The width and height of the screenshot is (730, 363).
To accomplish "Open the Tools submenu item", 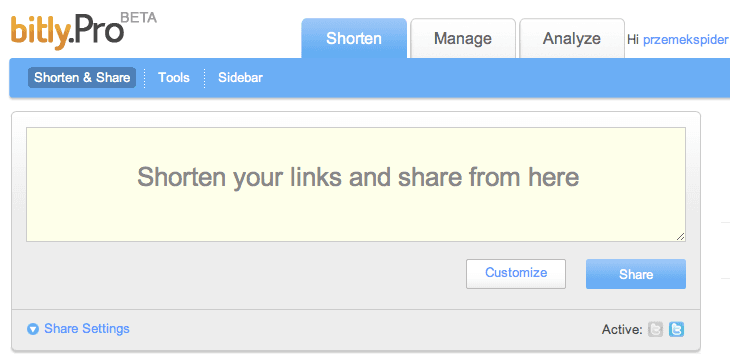I will pos(174,77).
